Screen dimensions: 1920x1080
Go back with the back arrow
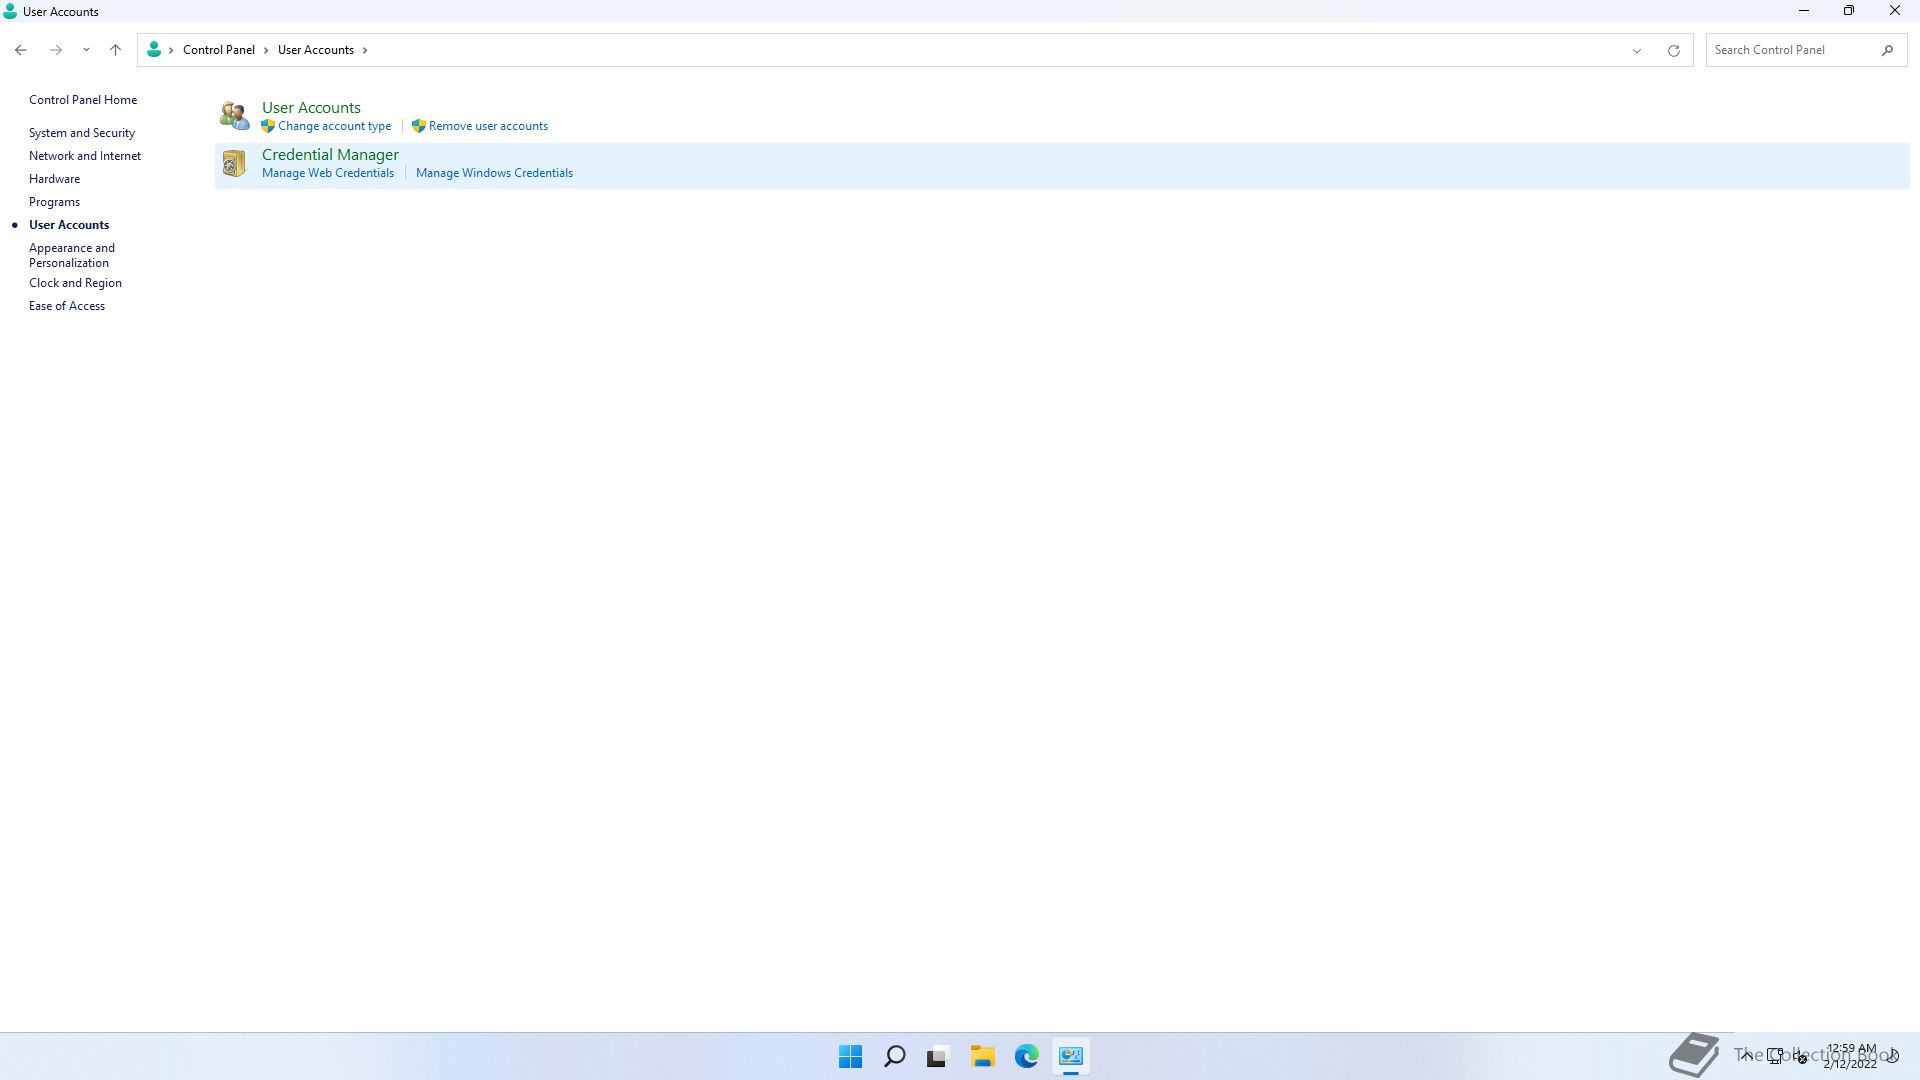(x=21, y=50)
